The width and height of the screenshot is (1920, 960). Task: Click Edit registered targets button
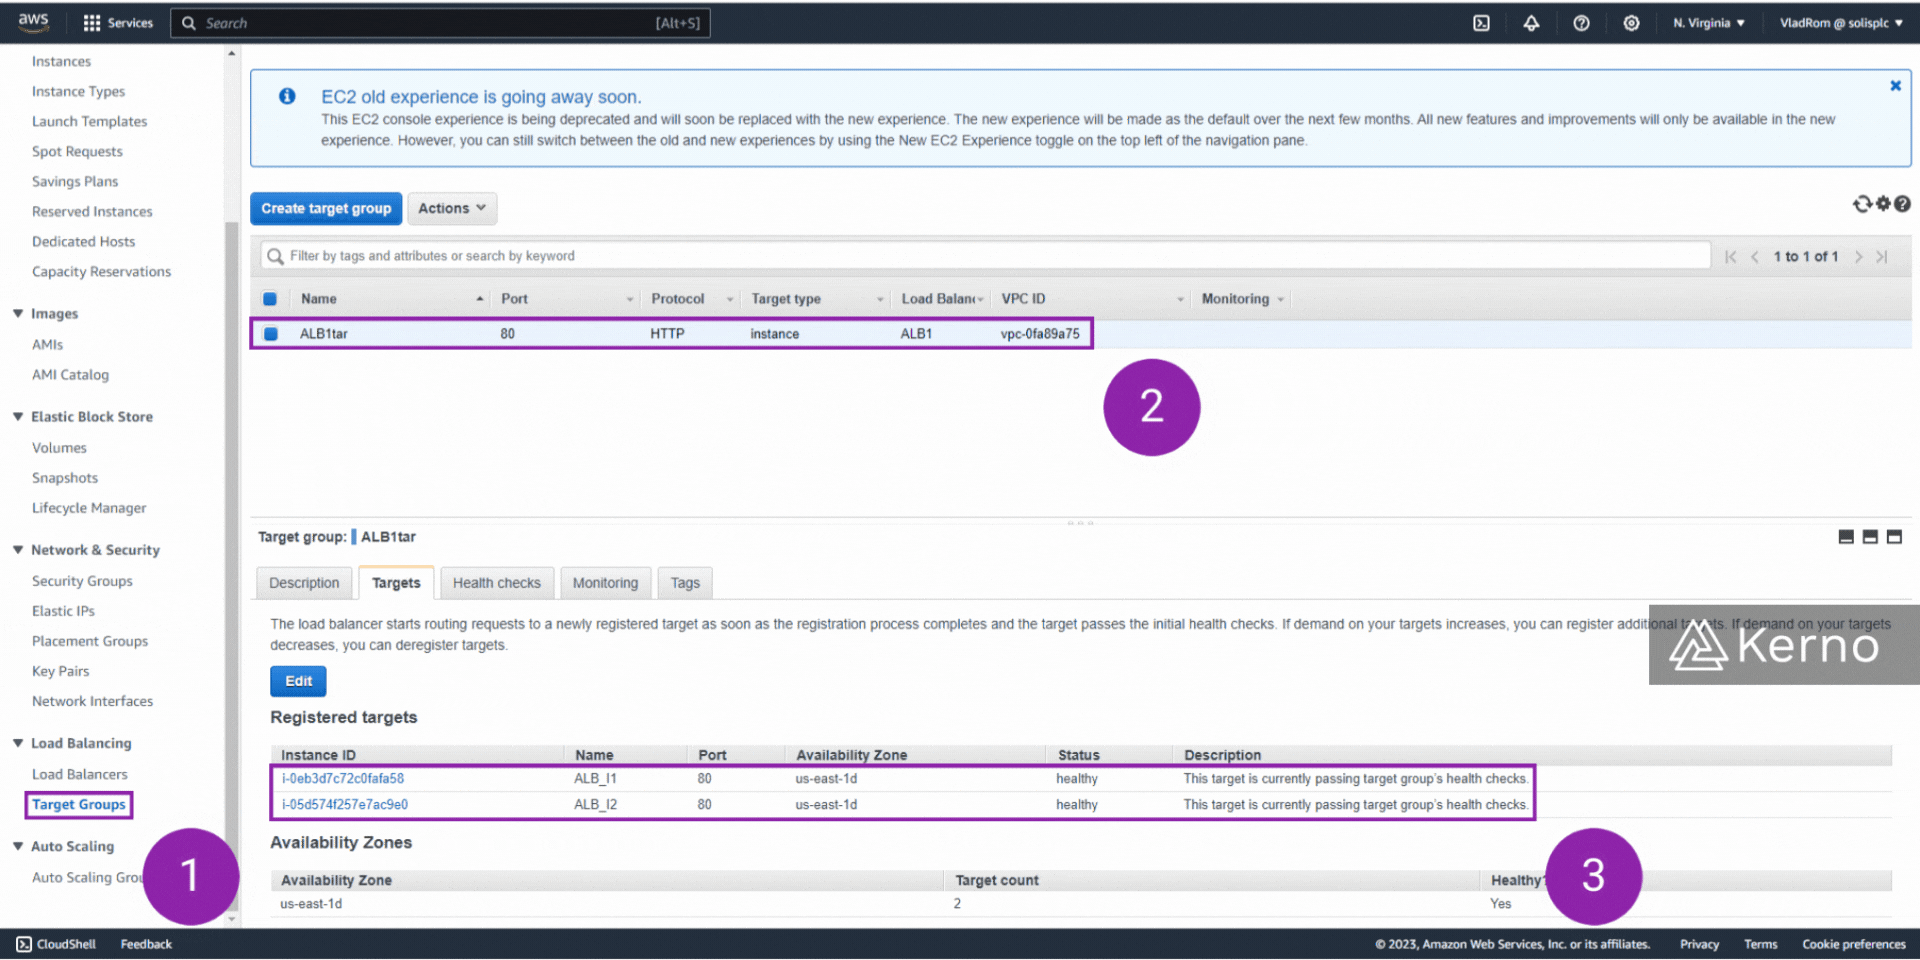[x=298, y=681]
